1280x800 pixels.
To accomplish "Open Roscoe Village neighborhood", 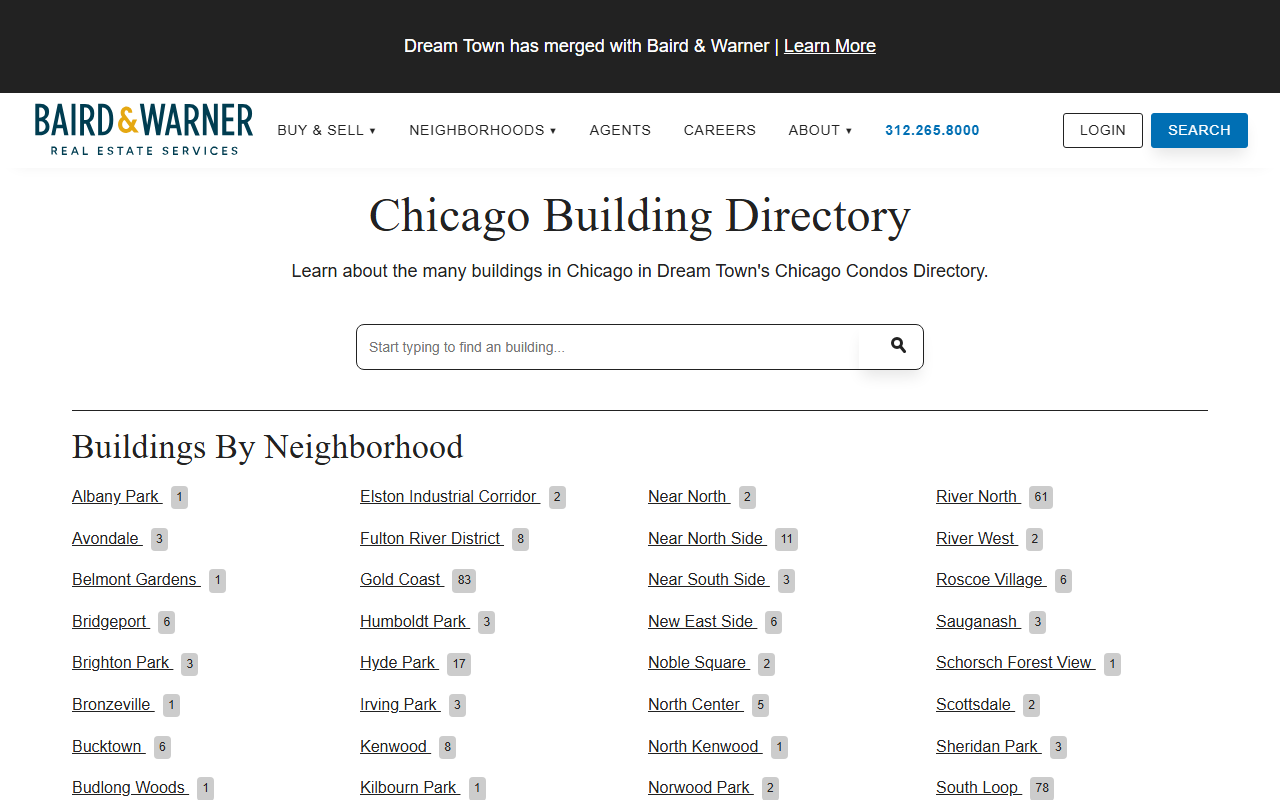I will click(991, 579).
